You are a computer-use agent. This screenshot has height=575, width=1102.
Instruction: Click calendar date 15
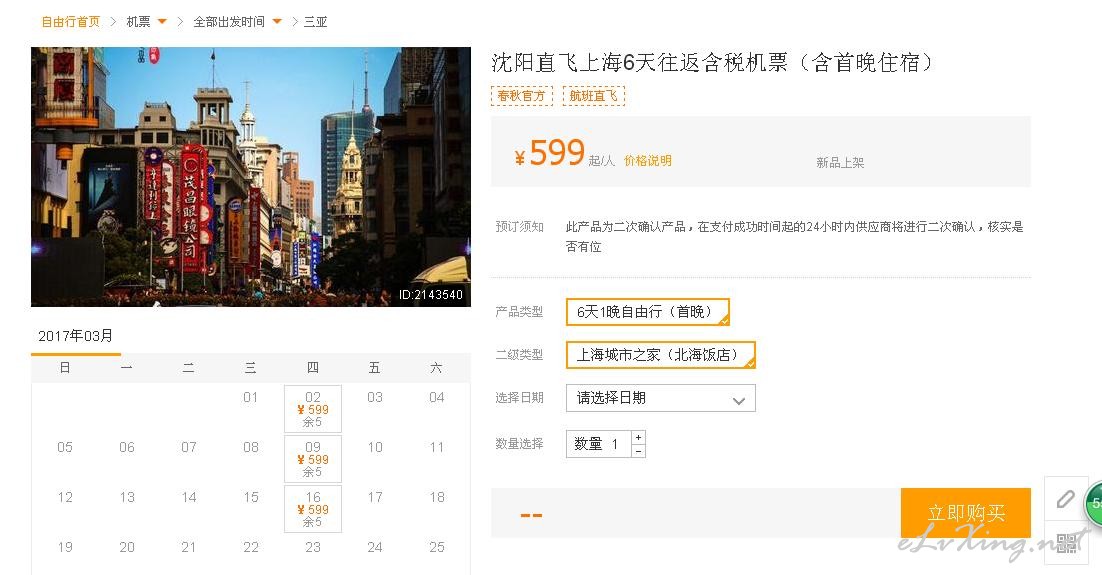click(x=251, y=497)
